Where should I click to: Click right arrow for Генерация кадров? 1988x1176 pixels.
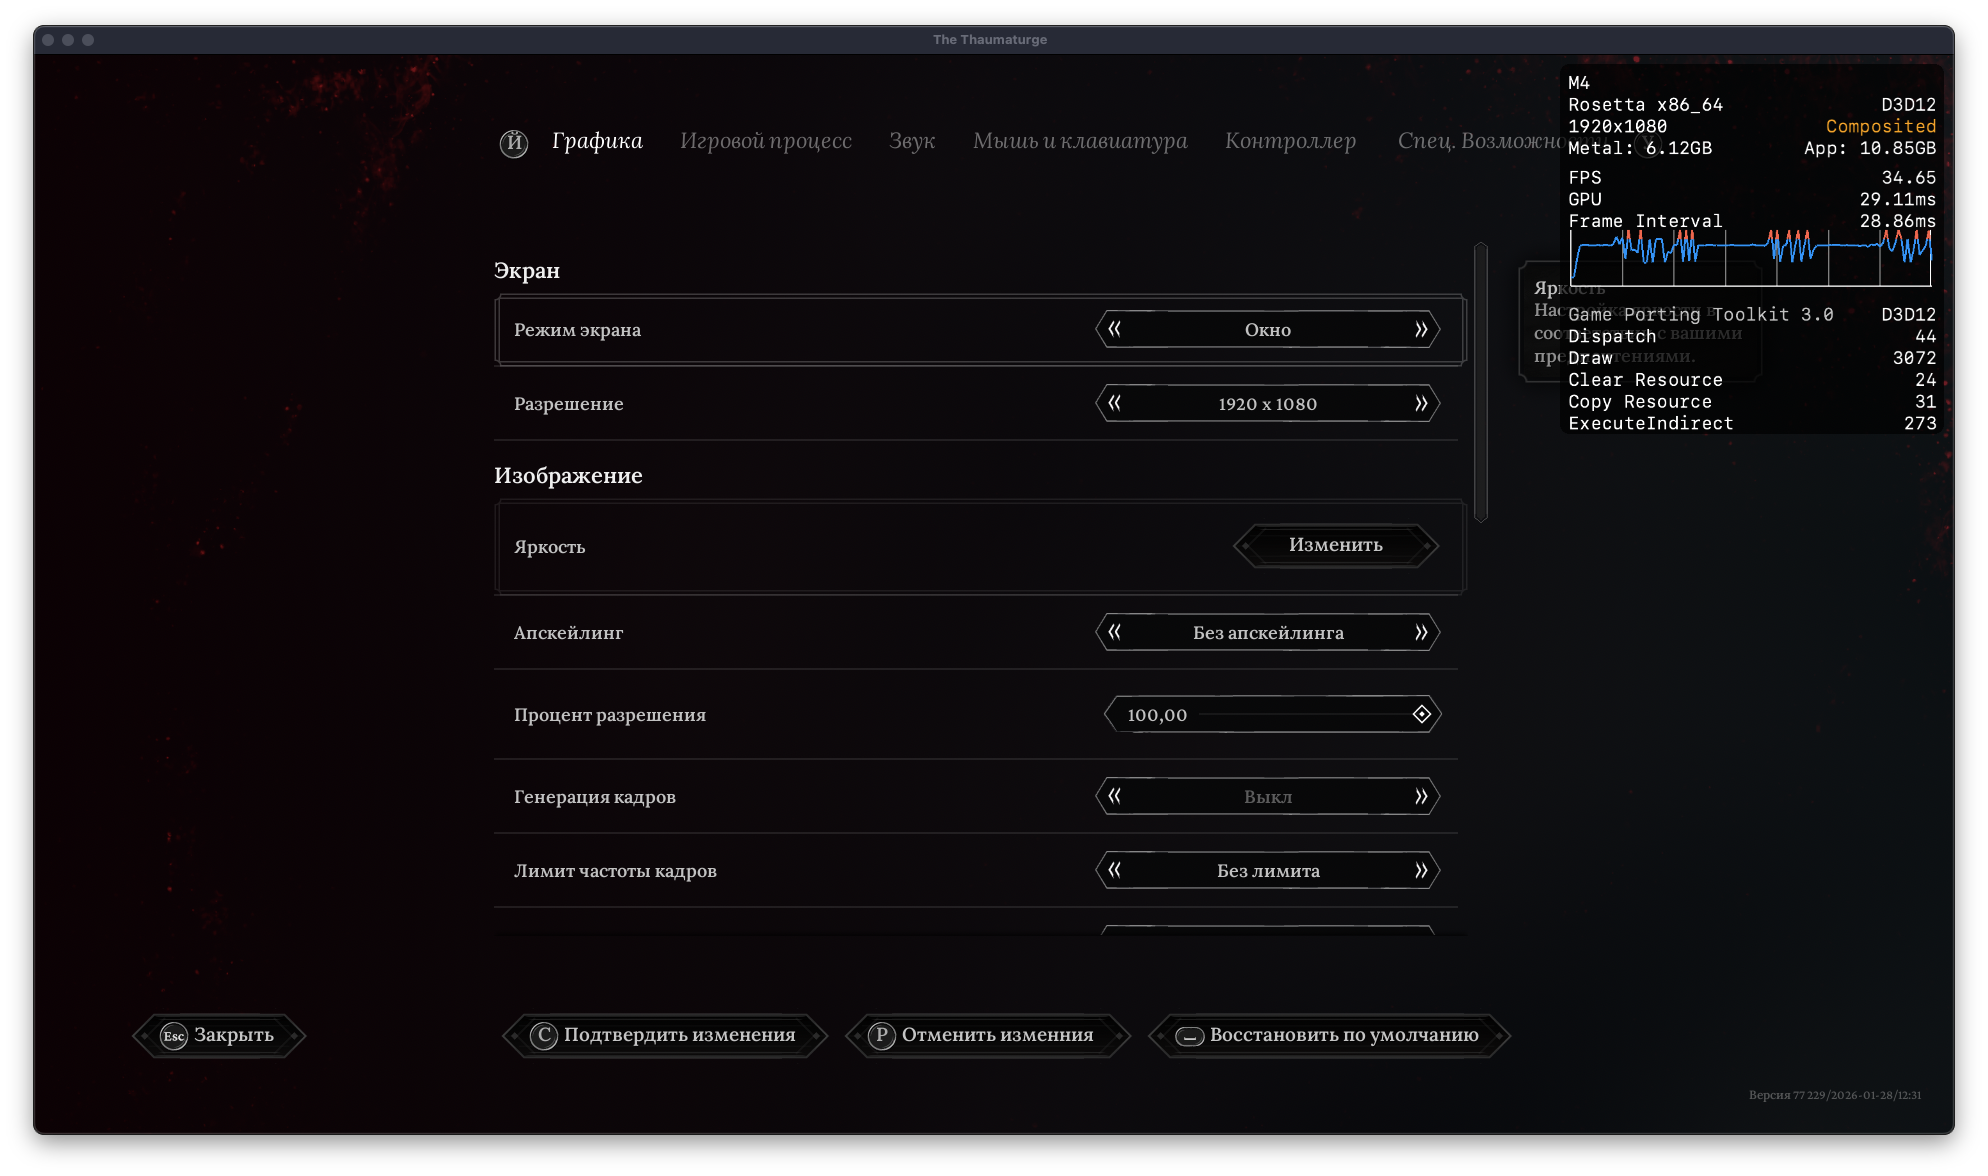tap(1421, 796)
